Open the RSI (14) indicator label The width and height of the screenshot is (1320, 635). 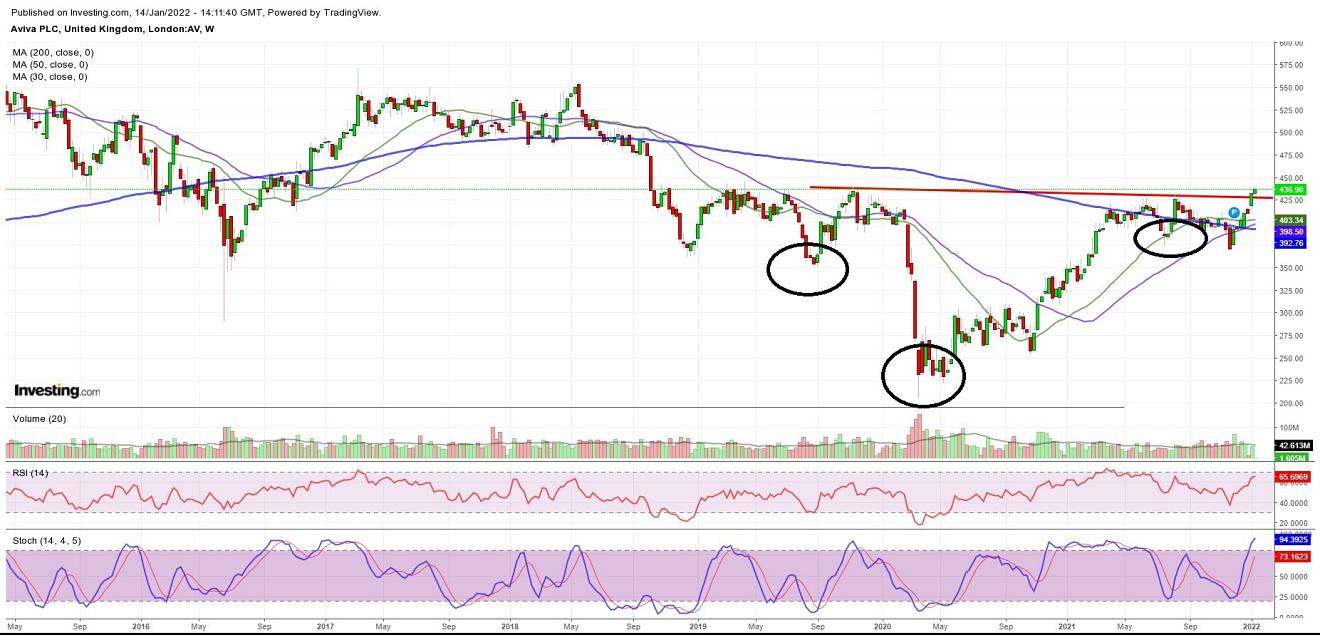pyautogui.click(x=30, y=472)
